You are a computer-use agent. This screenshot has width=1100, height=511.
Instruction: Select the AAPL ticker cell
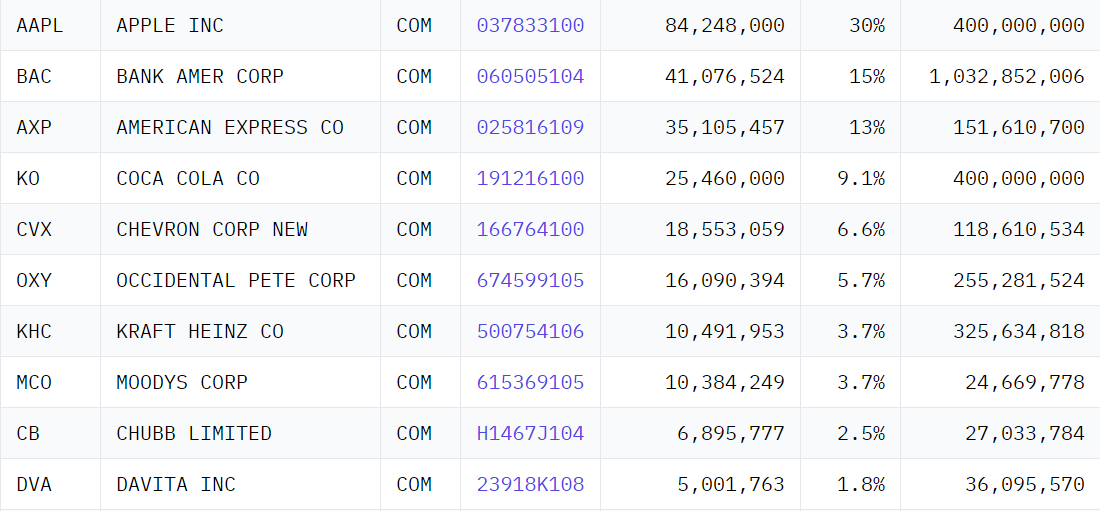pos(51,25)
